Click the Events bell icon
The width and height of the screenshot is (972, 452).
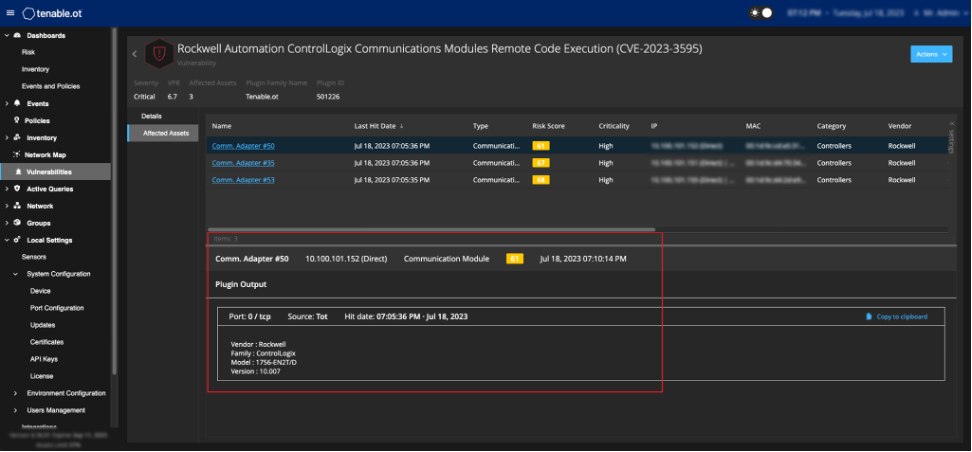17,104
